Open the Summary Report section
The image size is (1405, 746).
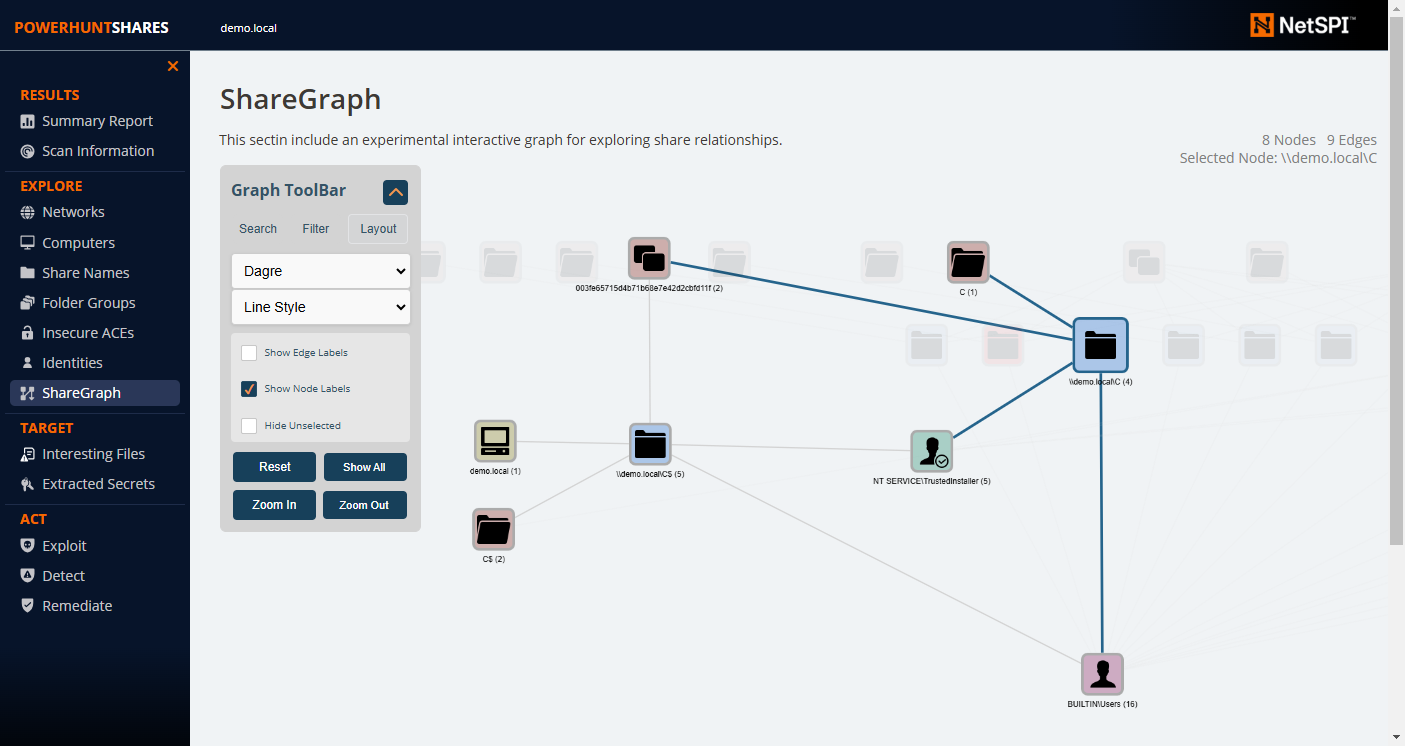tap(97, 120)
